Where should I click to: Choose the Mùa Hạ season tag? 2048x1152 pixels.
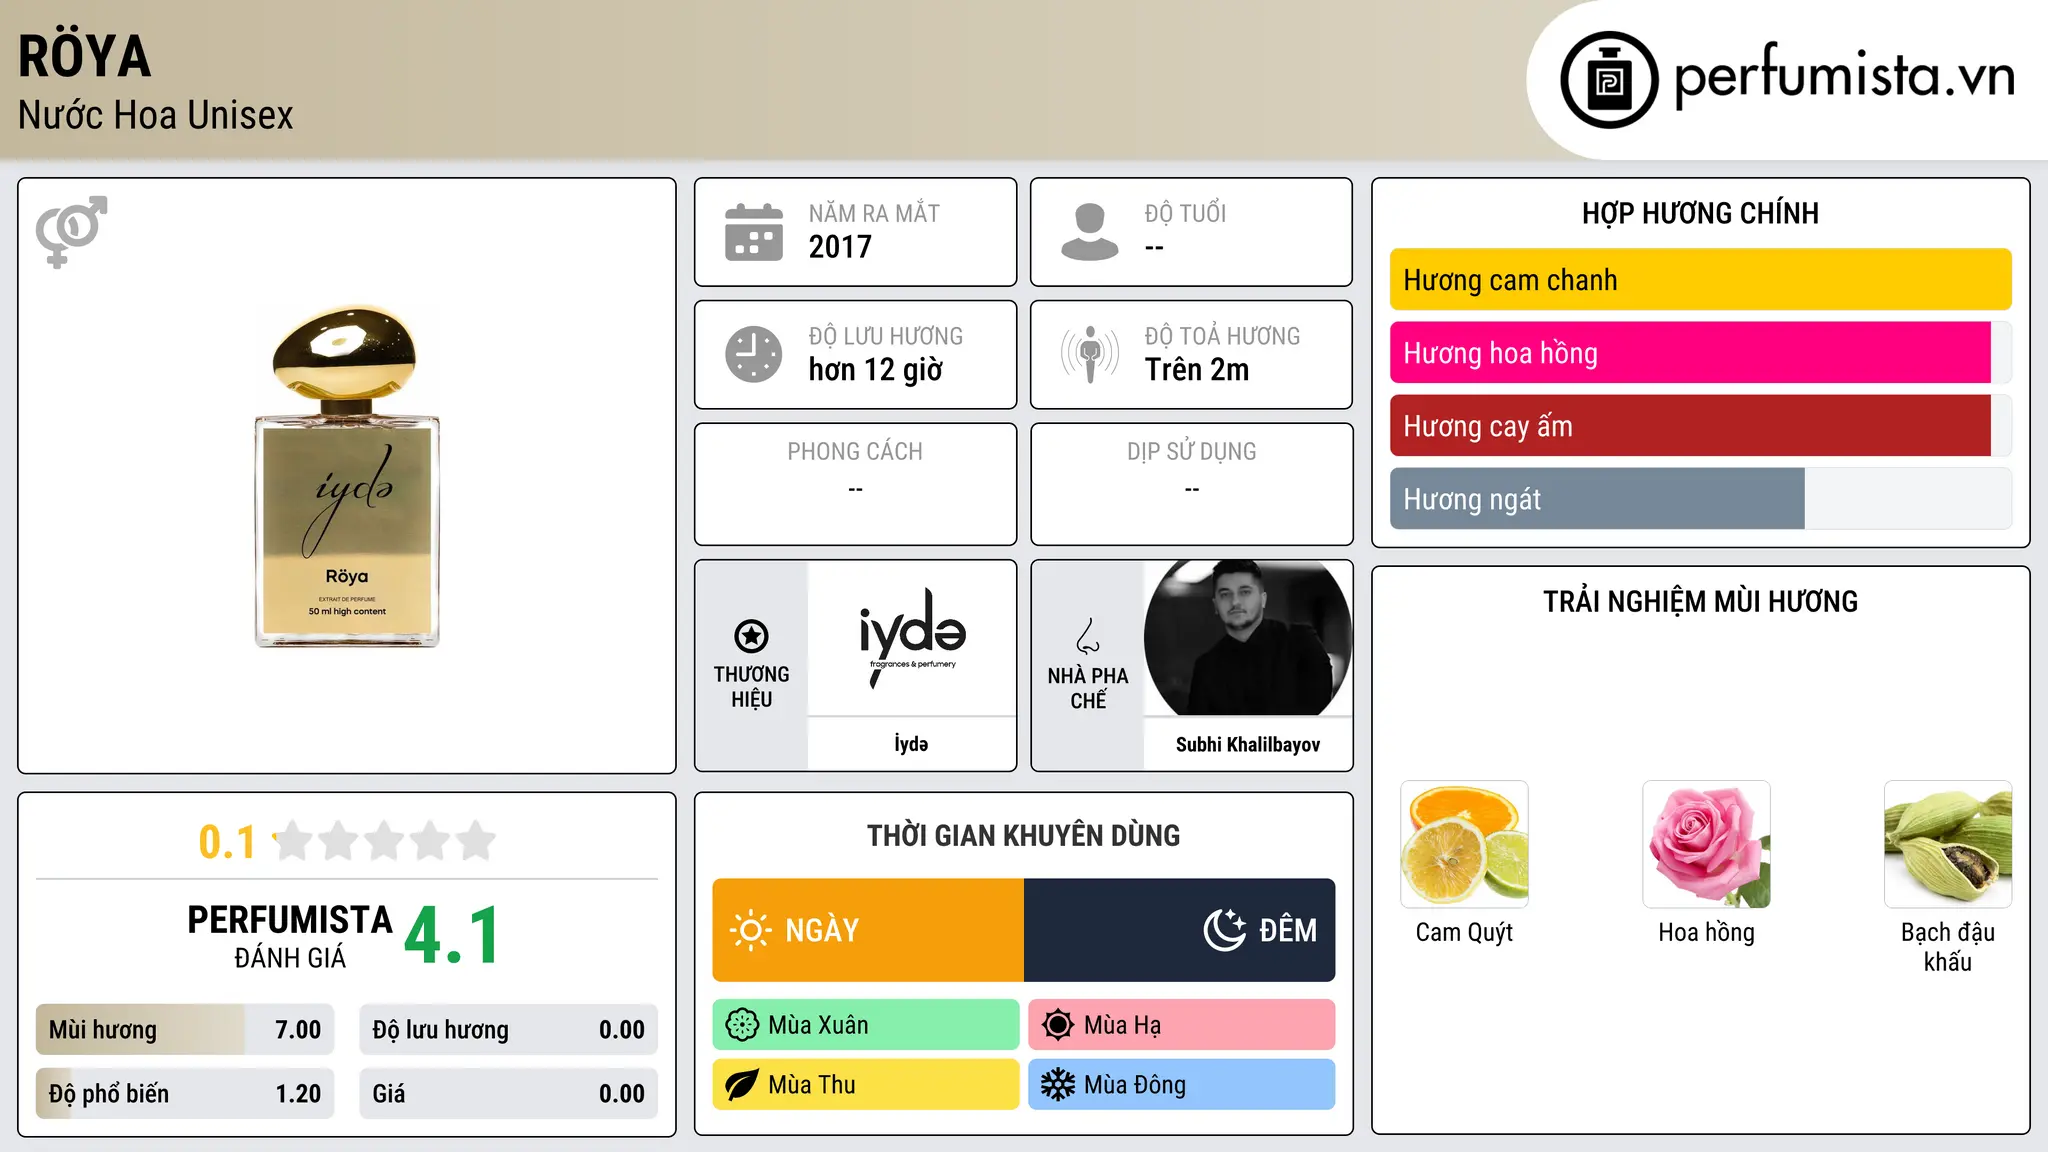[1182, 1025]
